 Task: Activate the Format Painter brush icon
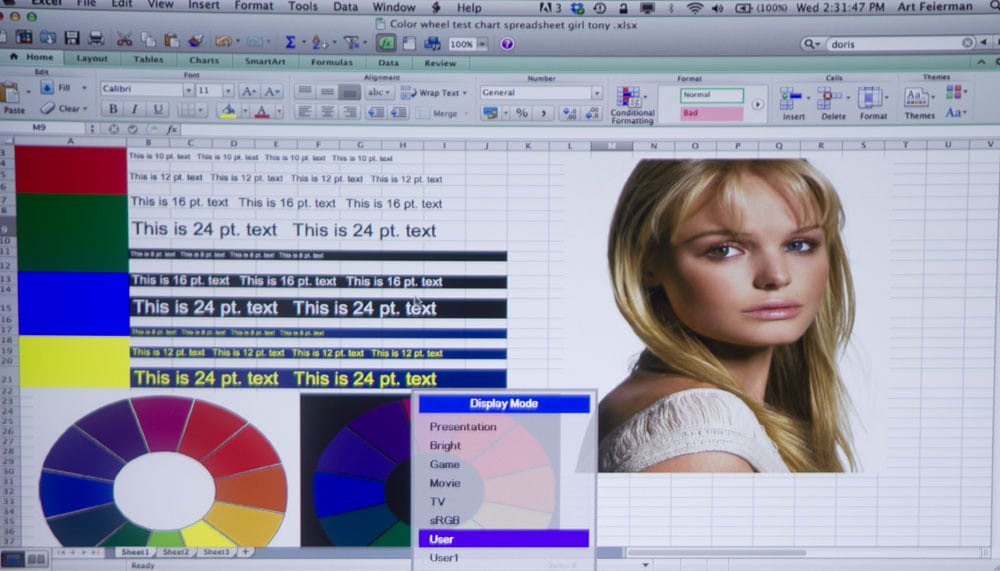point(196,40)
